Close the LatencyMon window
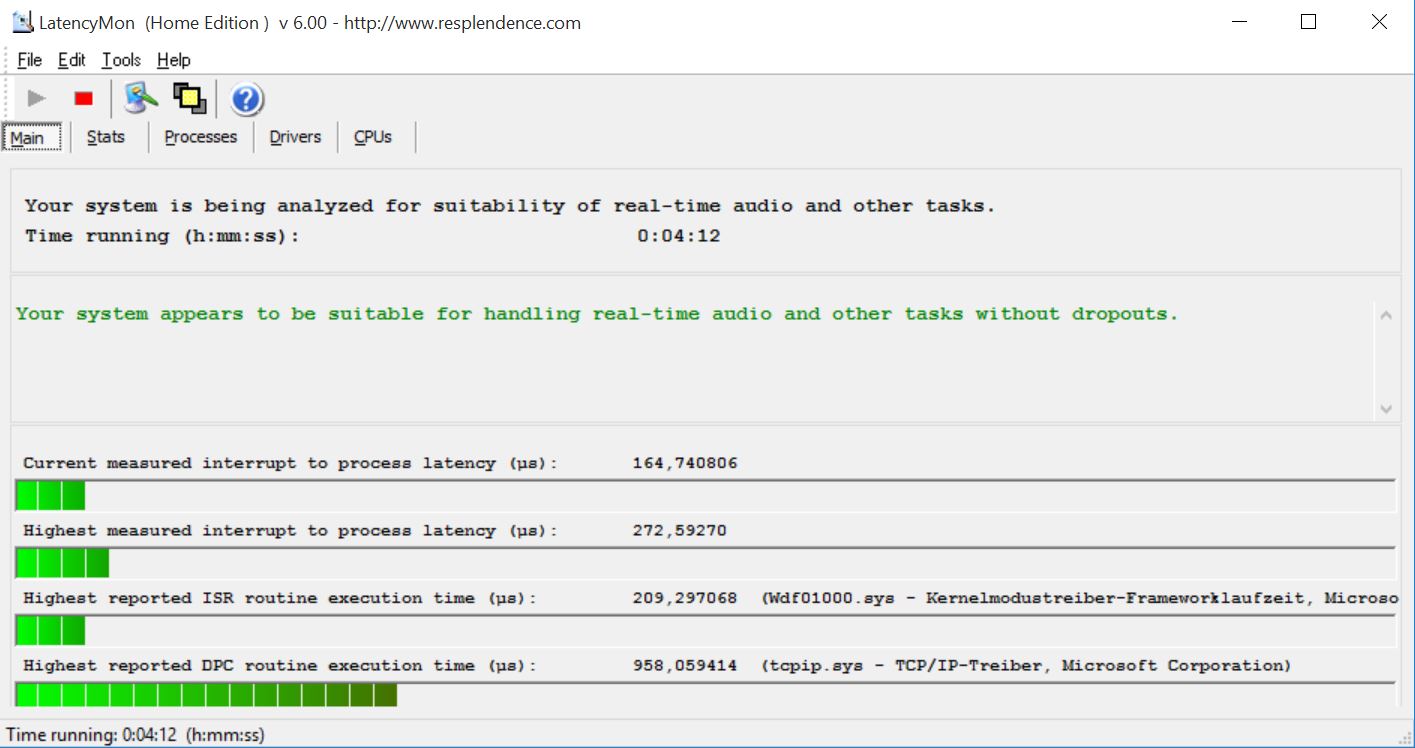The image size is (1415, 748). click(1379, 22)
